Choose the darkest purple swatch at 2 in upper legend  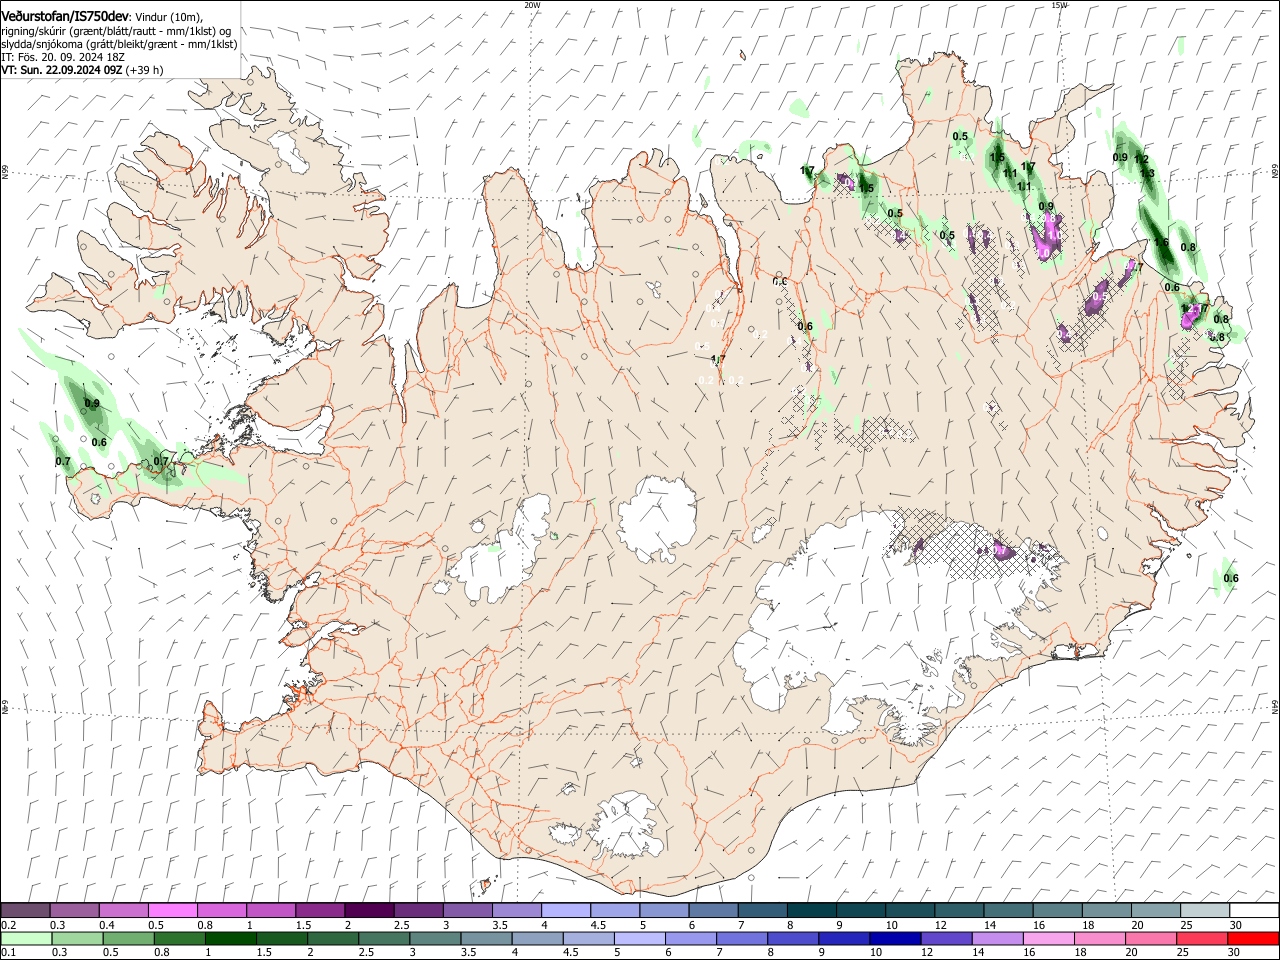(369, 911)
